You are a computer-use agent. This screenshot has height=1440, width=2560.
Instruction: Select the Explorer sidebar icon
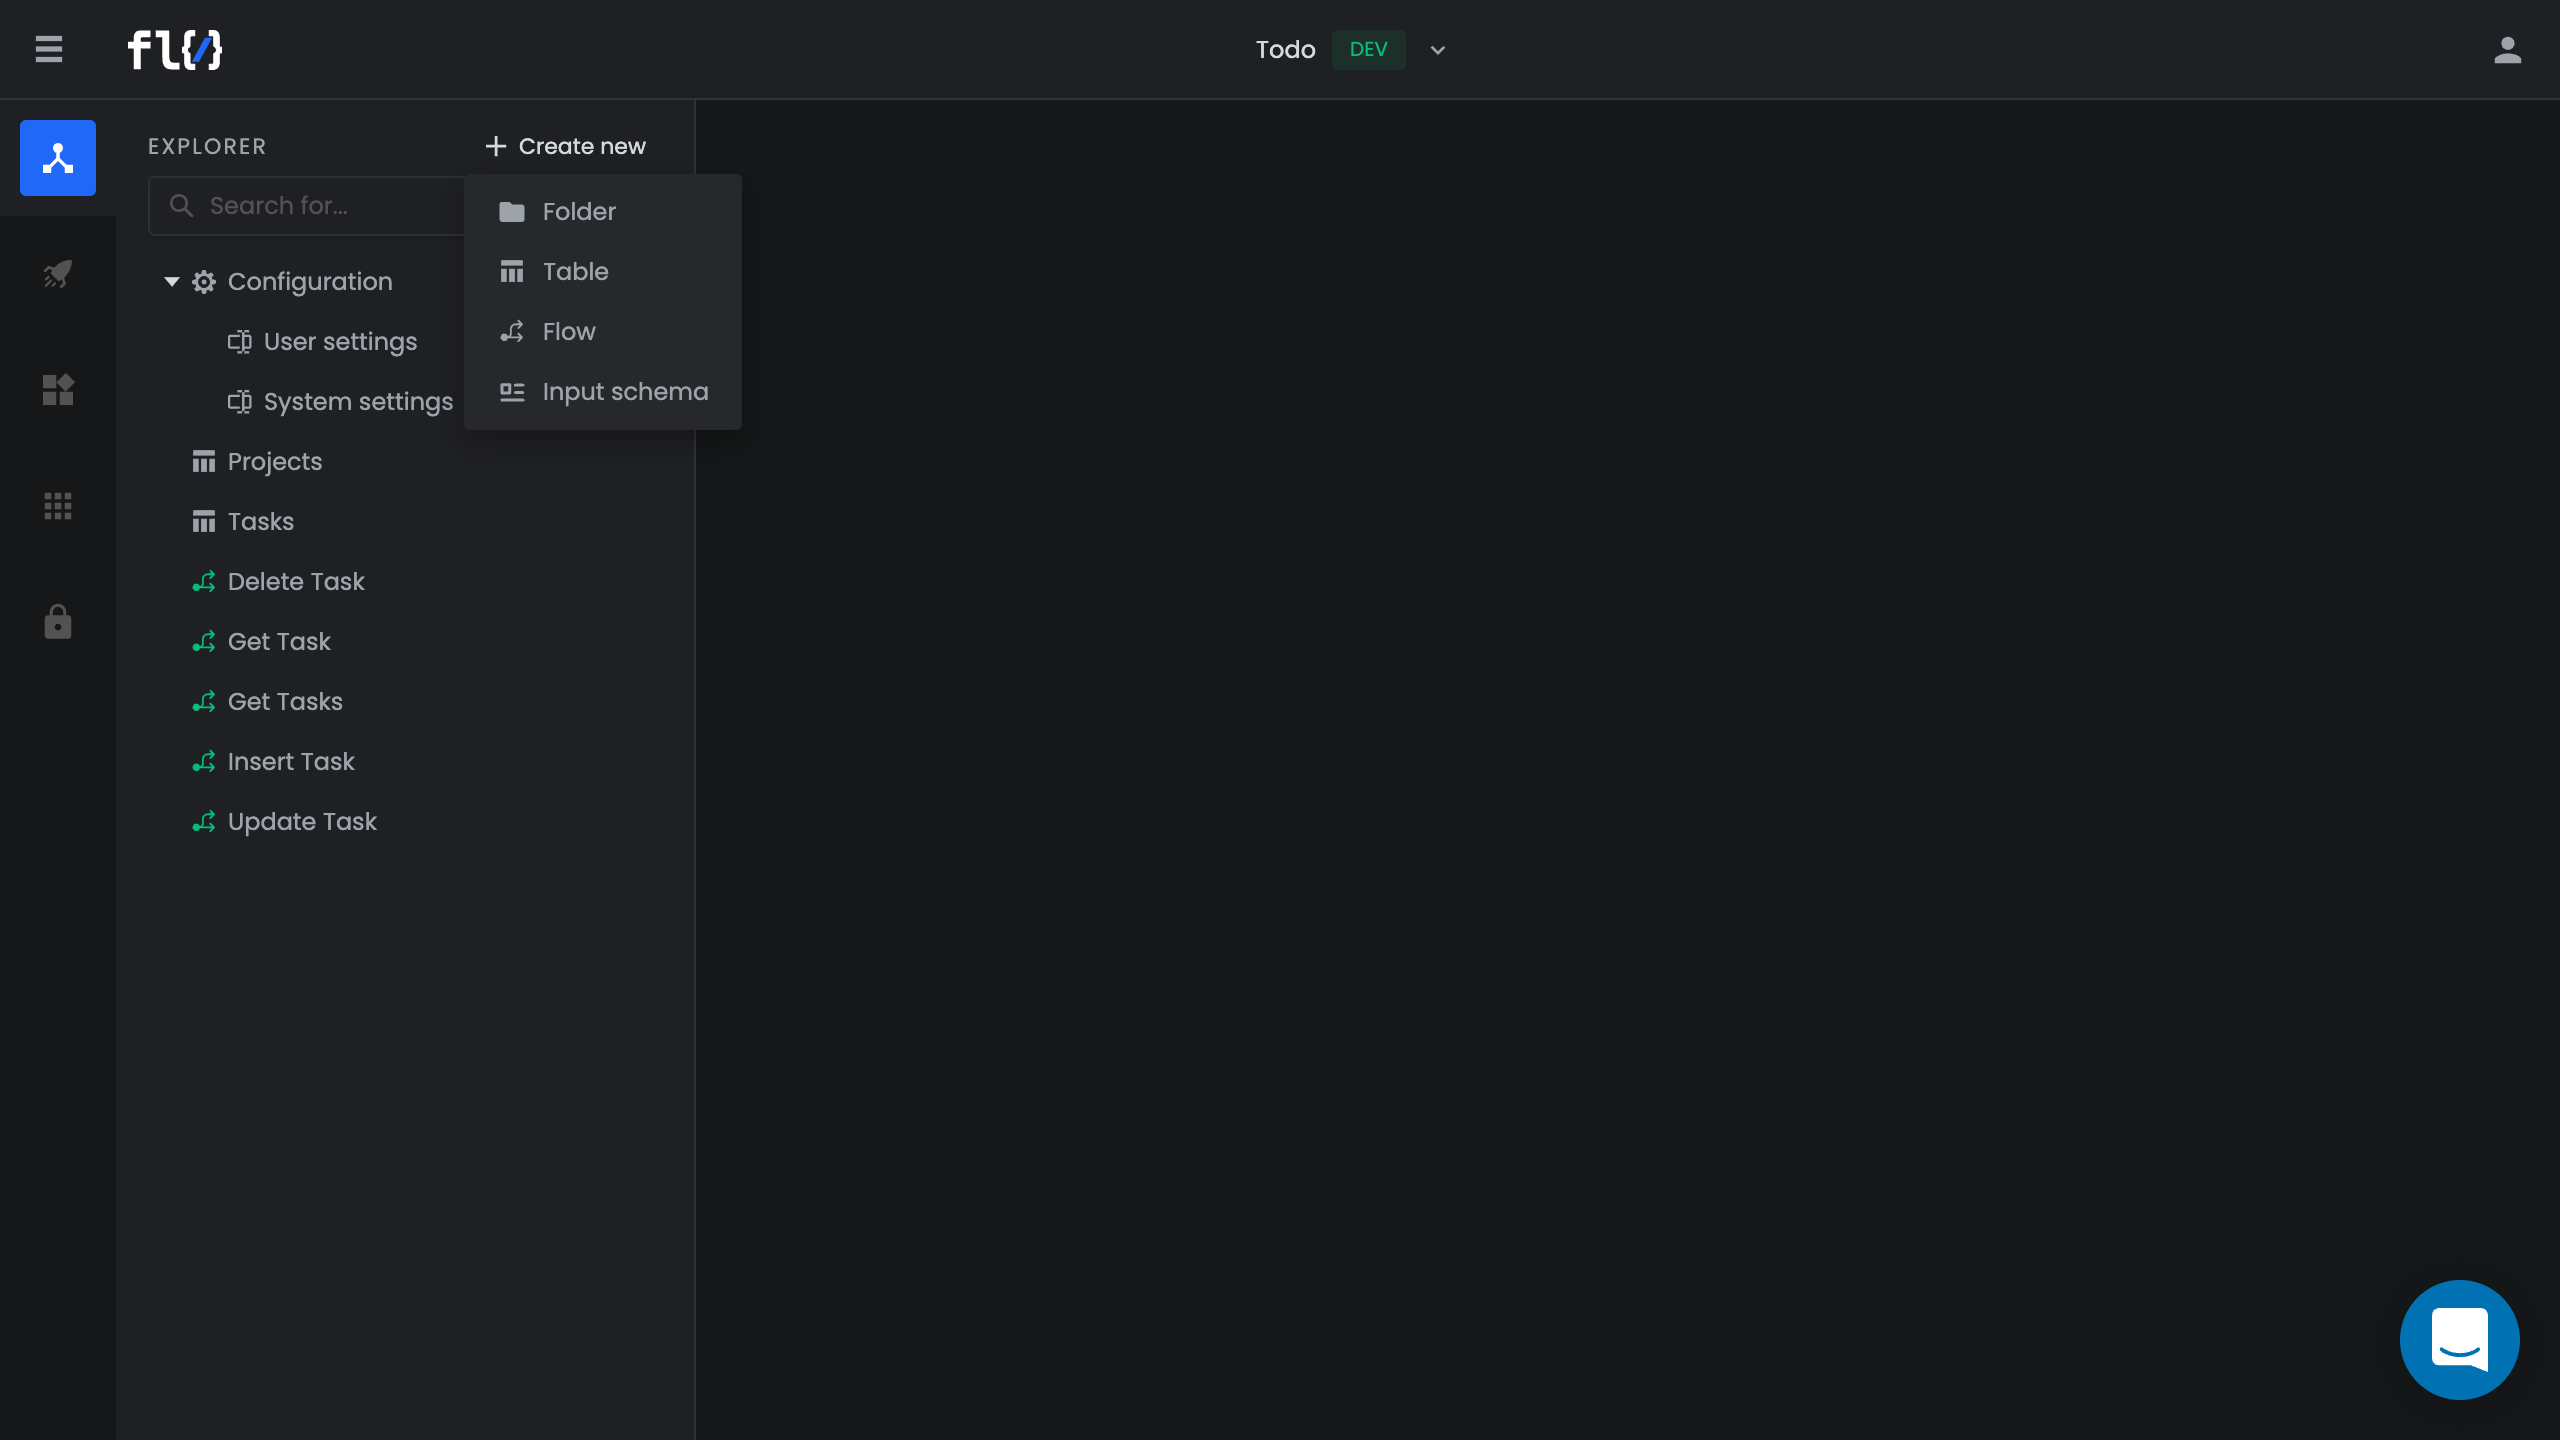pos(58,158)
